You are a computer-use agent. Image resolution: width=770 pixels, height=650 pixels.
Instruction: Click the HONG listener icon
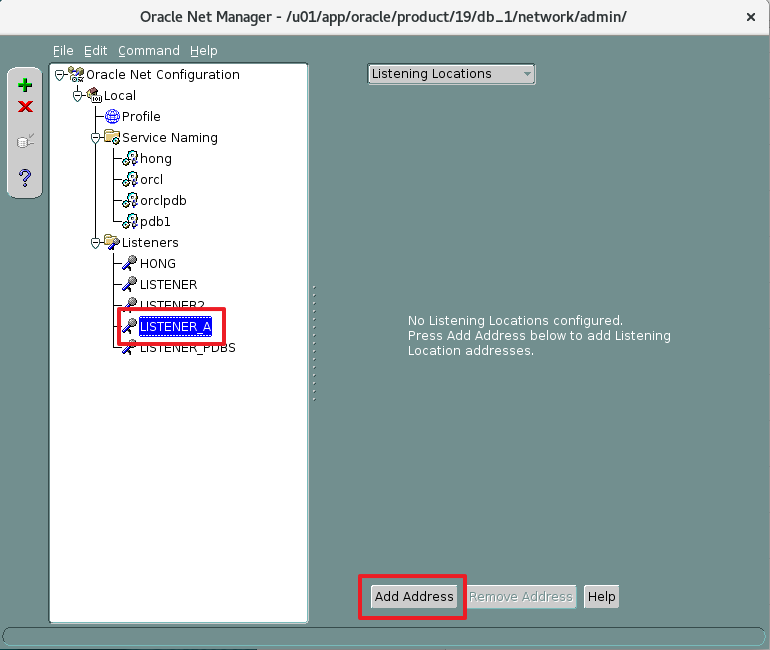(x=130, y=264)
